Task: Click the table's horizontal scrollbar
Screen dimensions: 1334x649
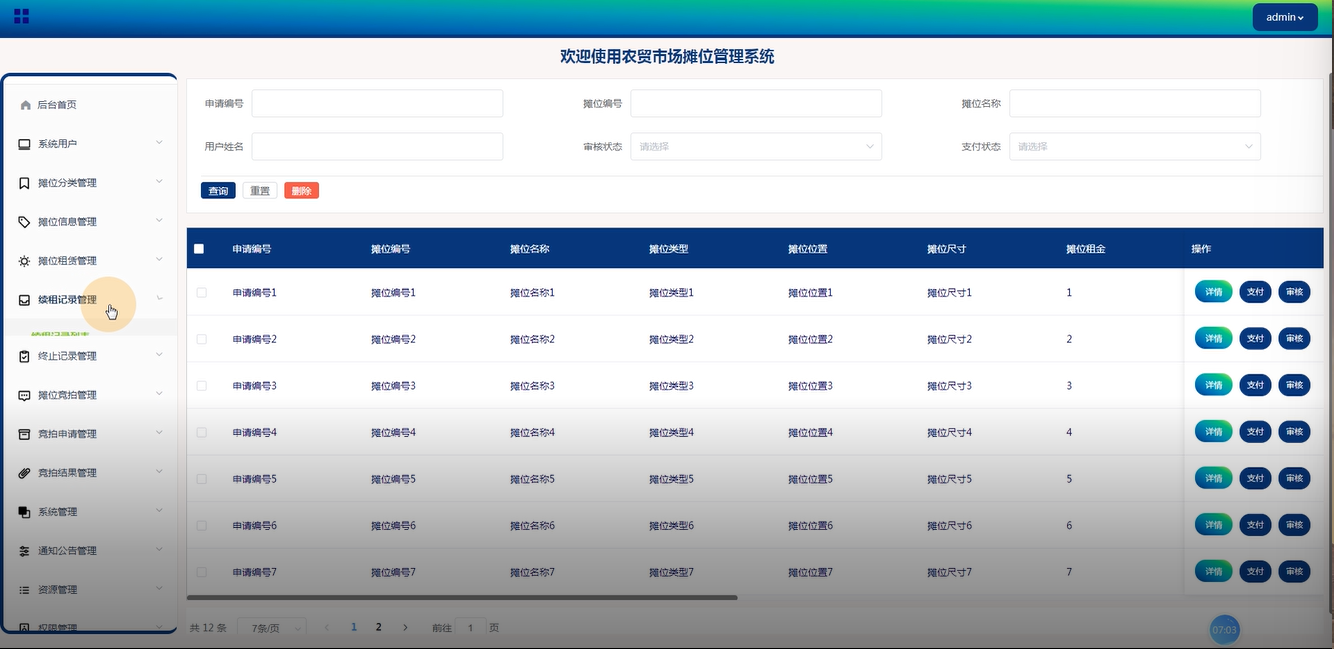Action: 462,598
